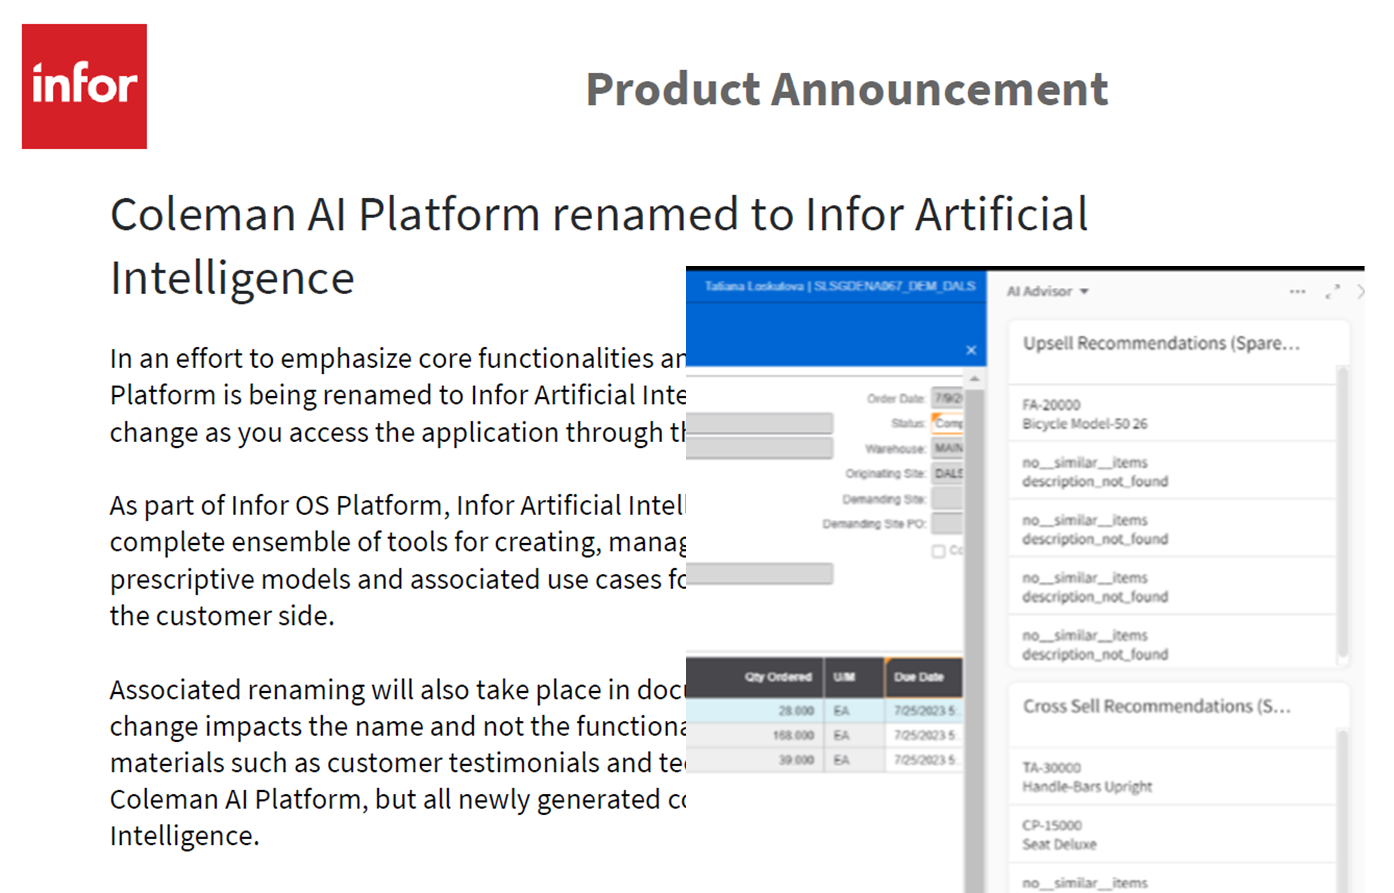This screenshot has height=893, width=1394.
Task: Click the Warehouse field
Action: point(947,448)
